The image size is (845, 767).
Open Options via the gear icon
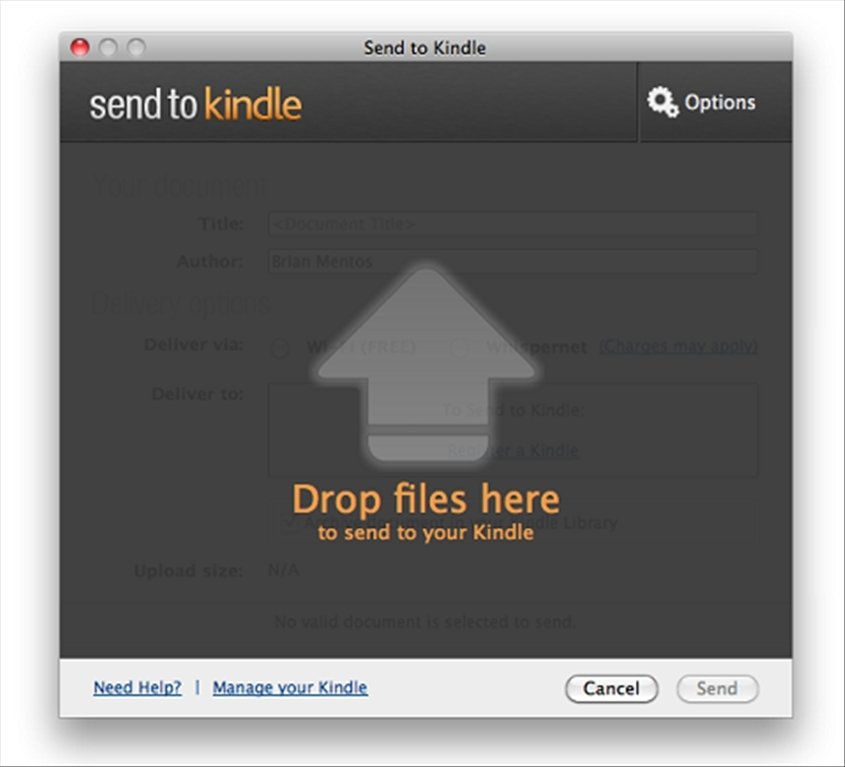(x=662, y=102)
